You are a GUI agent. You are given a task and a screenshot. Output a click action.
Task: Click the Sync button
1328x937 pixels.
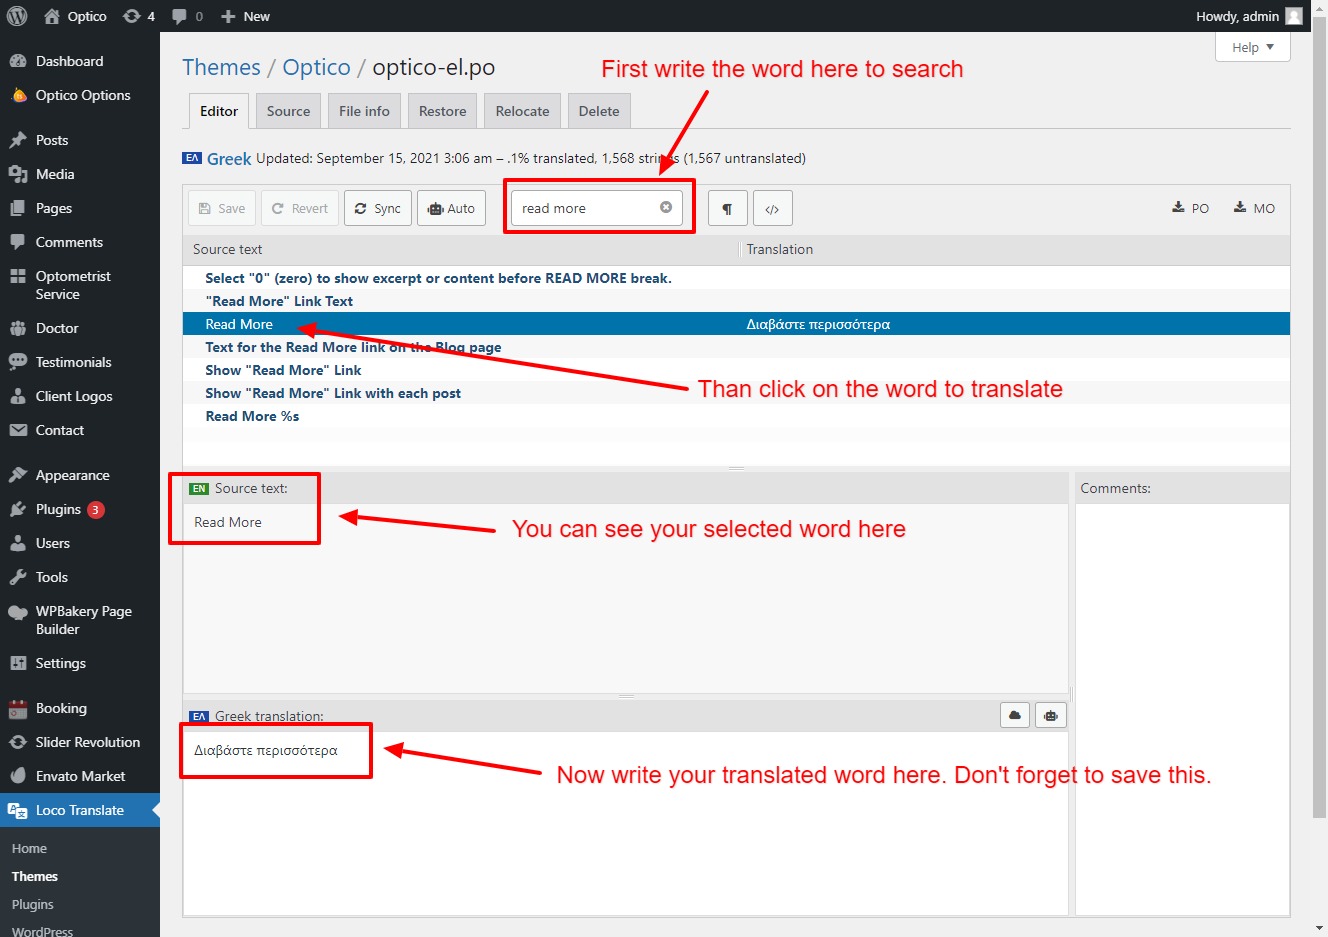tap(378, 208)
